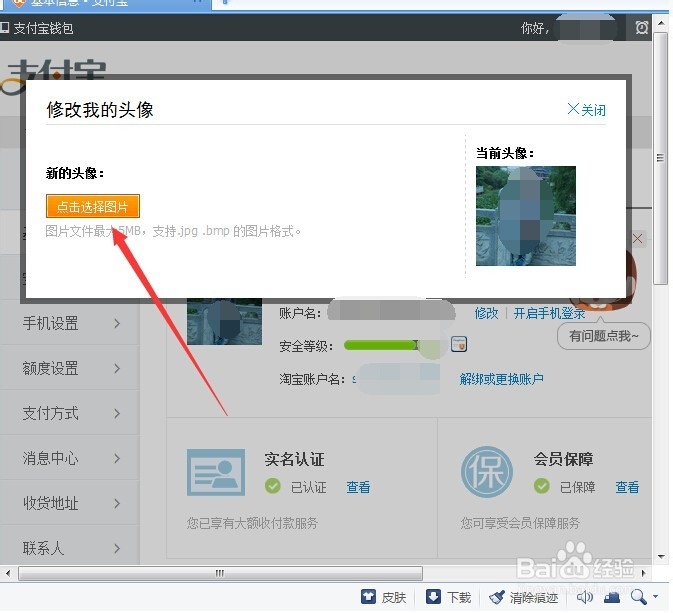Expand the 支付方式 chevron arrow
The width and height of the screenshot is (673, 613).
pyautogui.click(x=117, y=413)
